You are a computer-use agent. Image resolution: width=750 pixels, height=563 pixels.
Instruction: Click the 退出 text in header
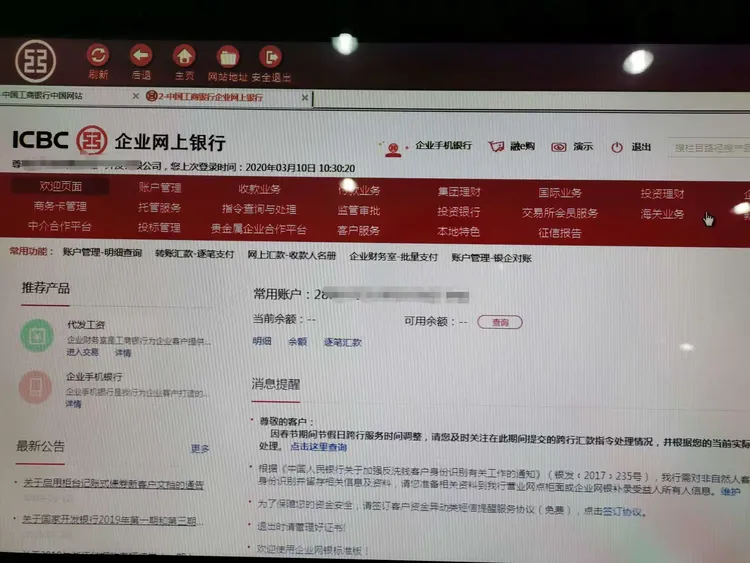641,147
